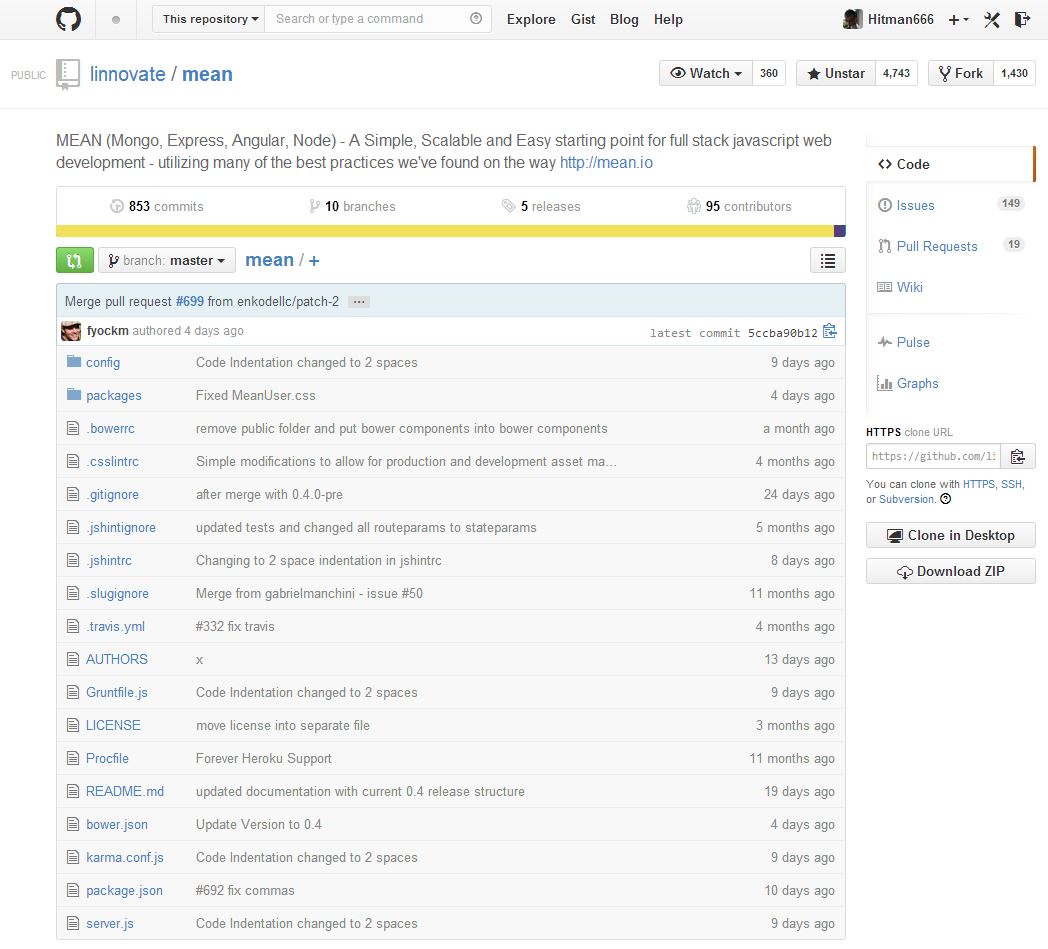The image size is (1048, 949).
Task: Fork the mean repository
Action: (x=960, y=74)
